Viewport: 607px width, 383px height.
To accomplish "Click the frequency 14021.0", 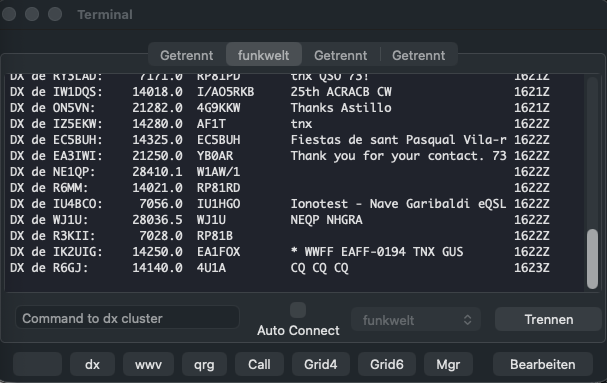I will coord(157,188).
